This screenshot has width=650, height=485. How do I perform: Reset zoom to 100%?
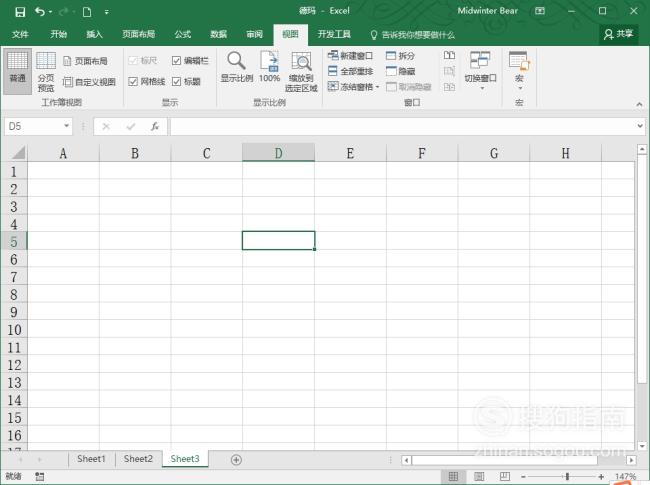pyautogui.click(x=269, y=67)
